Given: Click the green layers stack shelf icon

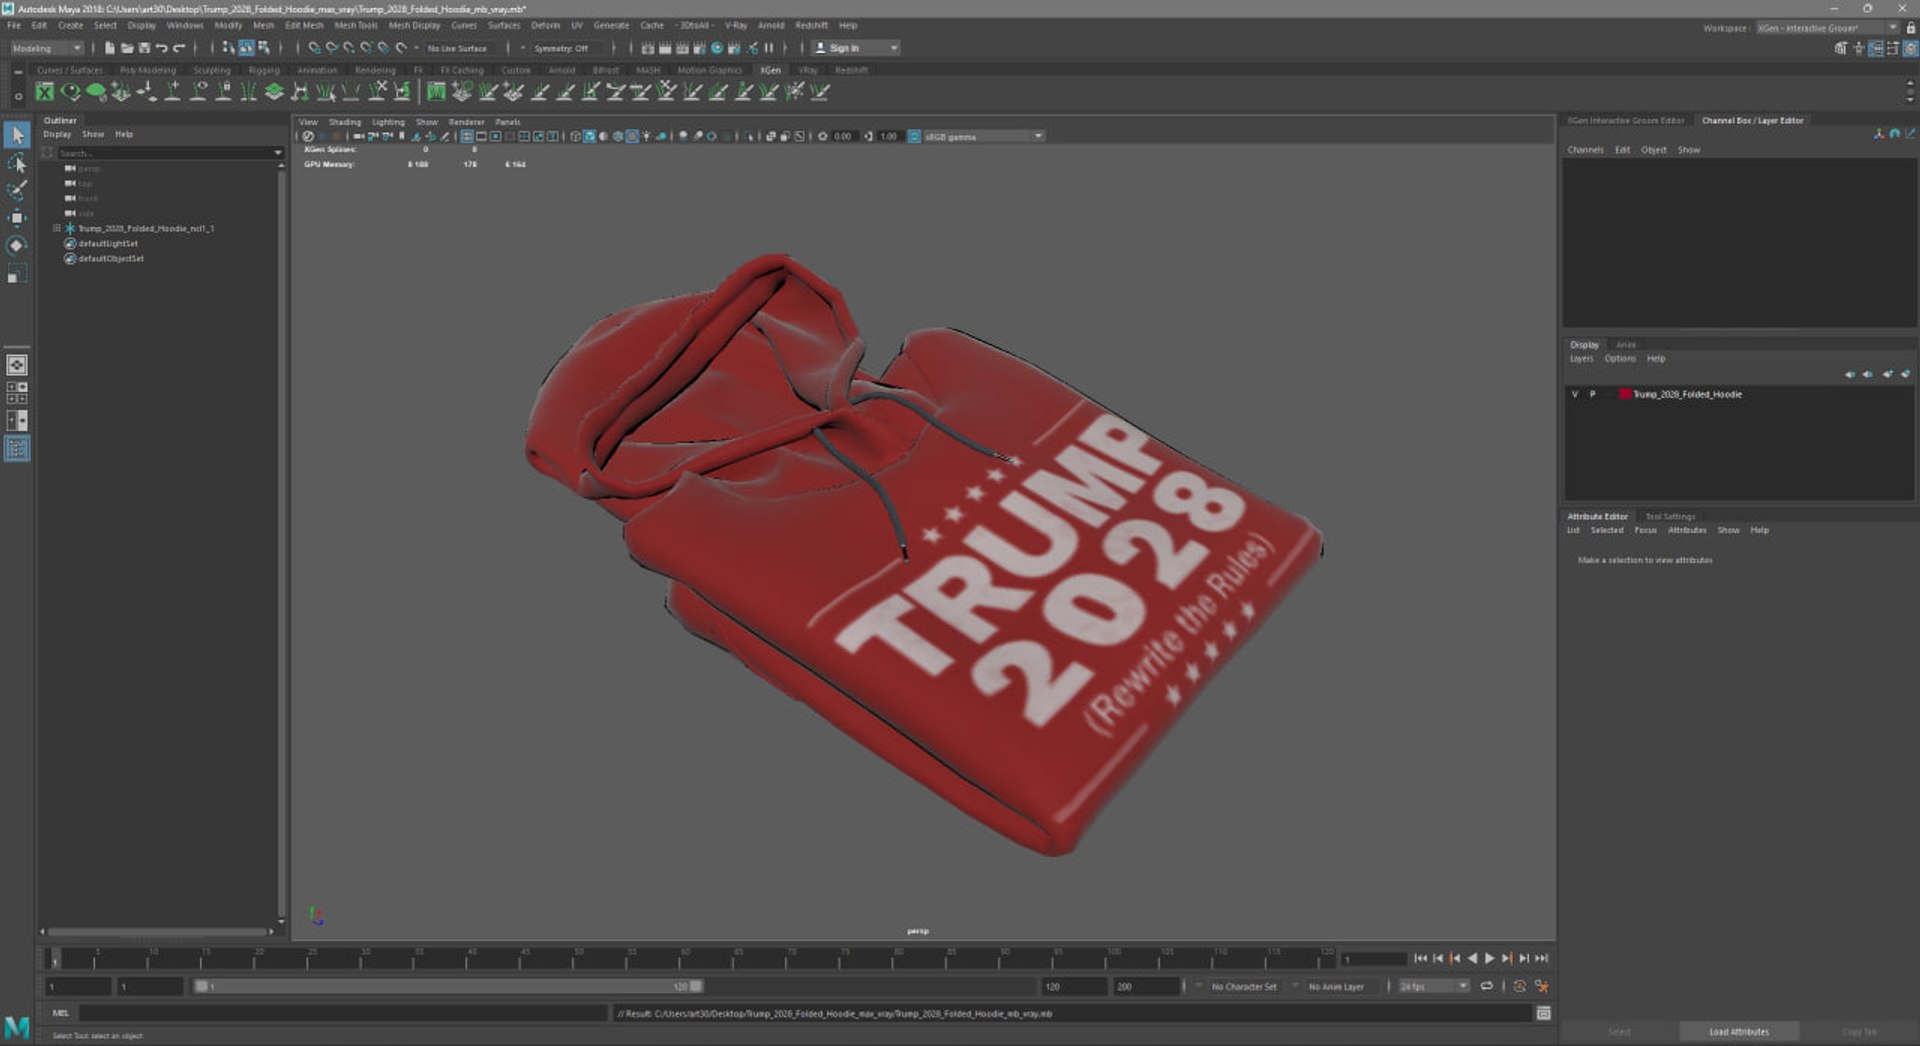Looking at the screenshot, I should 274,92.
